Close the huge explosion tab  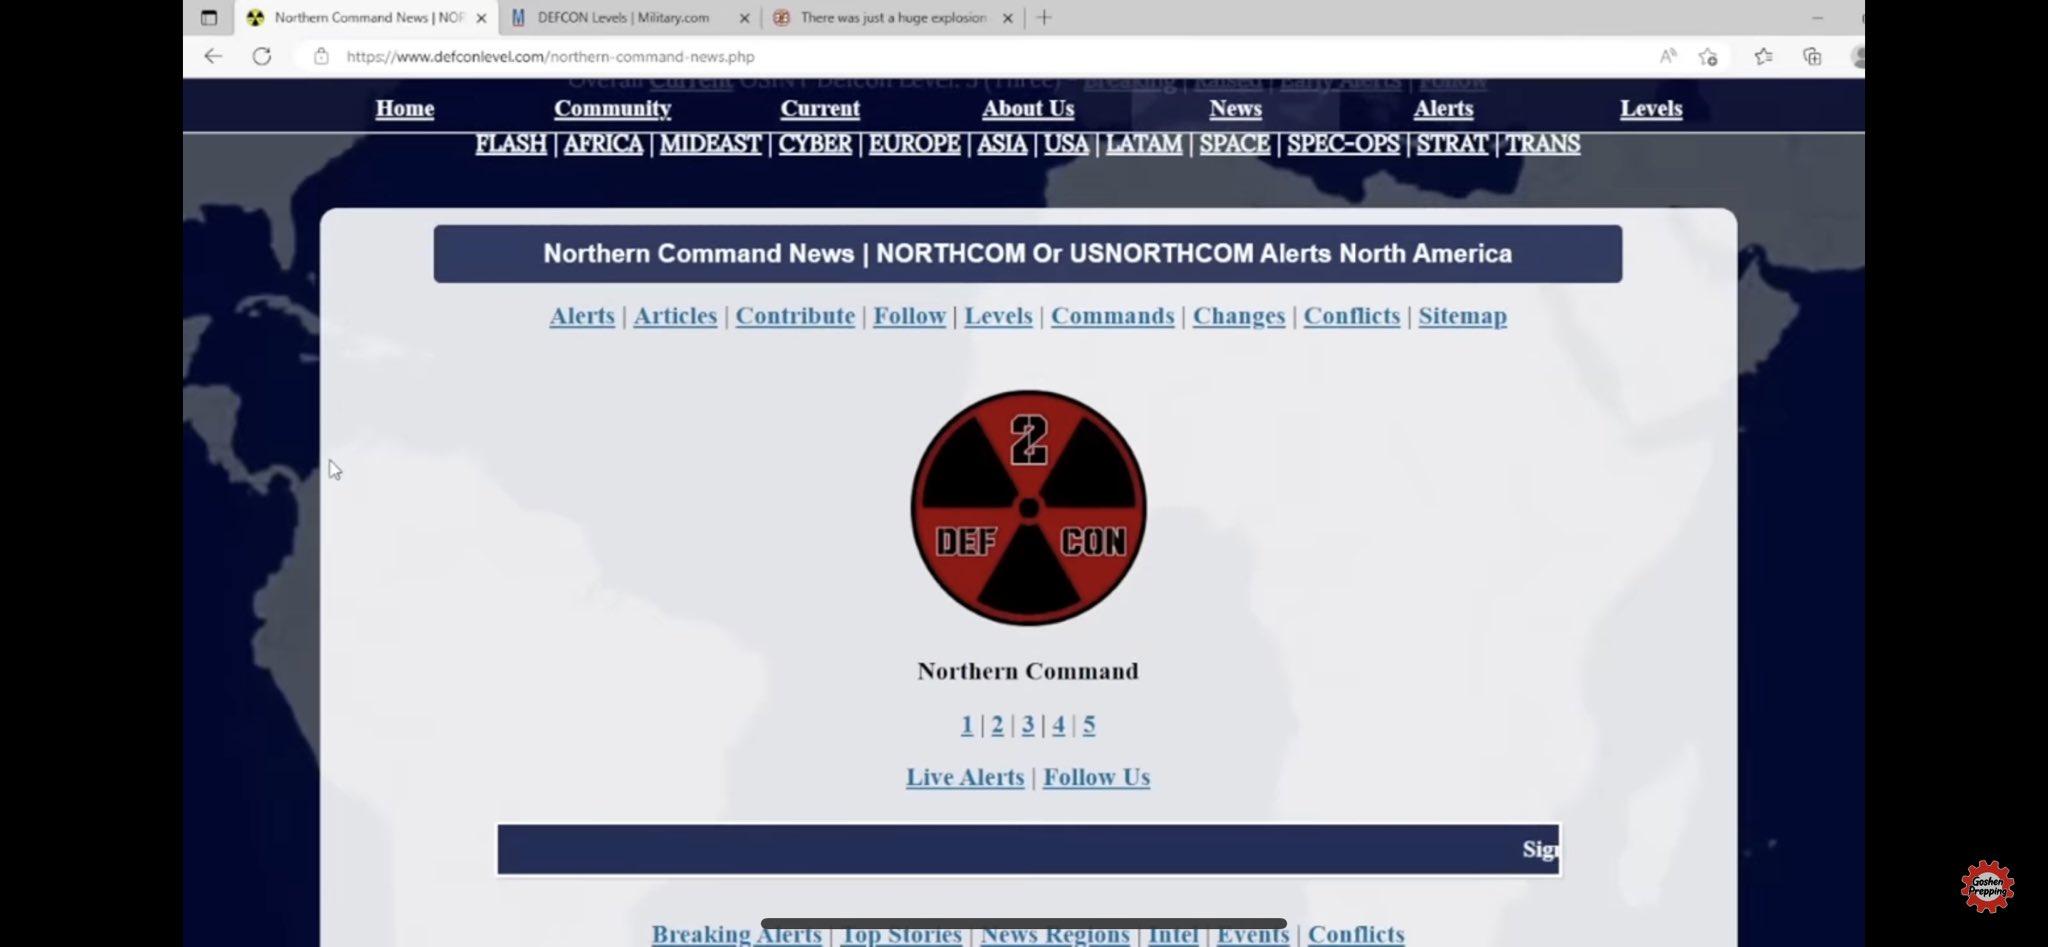click(1008, 18)
